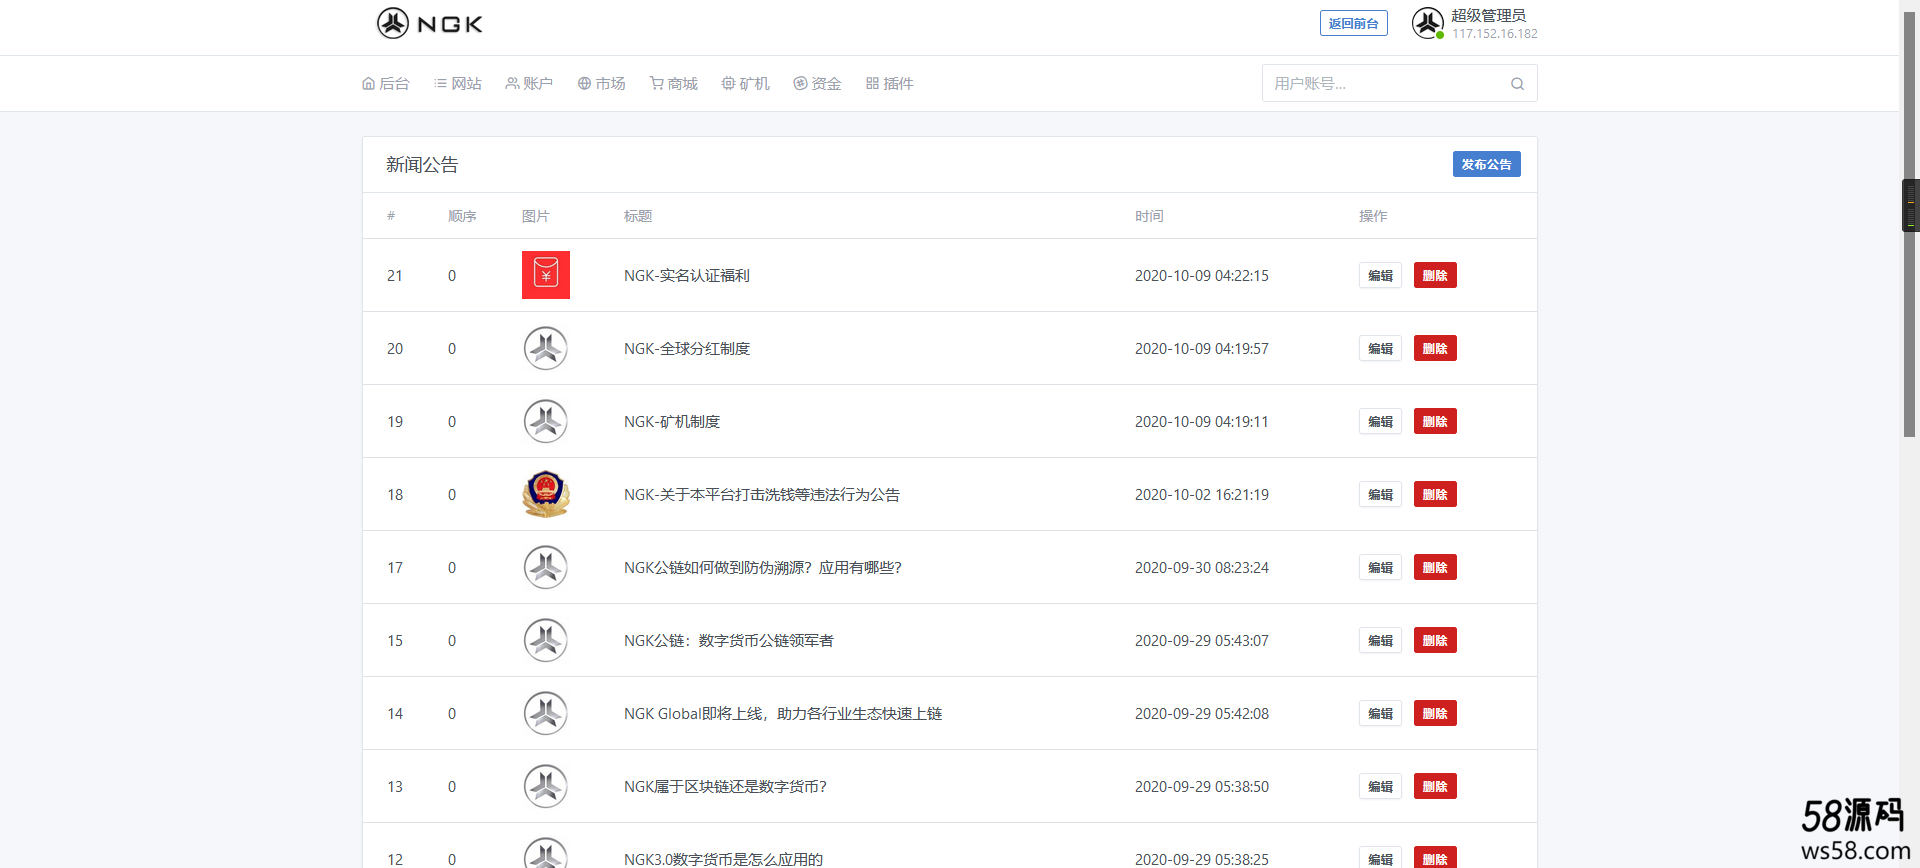Screen dimensions: 1920x868
Task: Open thumbnail for NGK-全球分红制度
Action: [x=546, y=348]
